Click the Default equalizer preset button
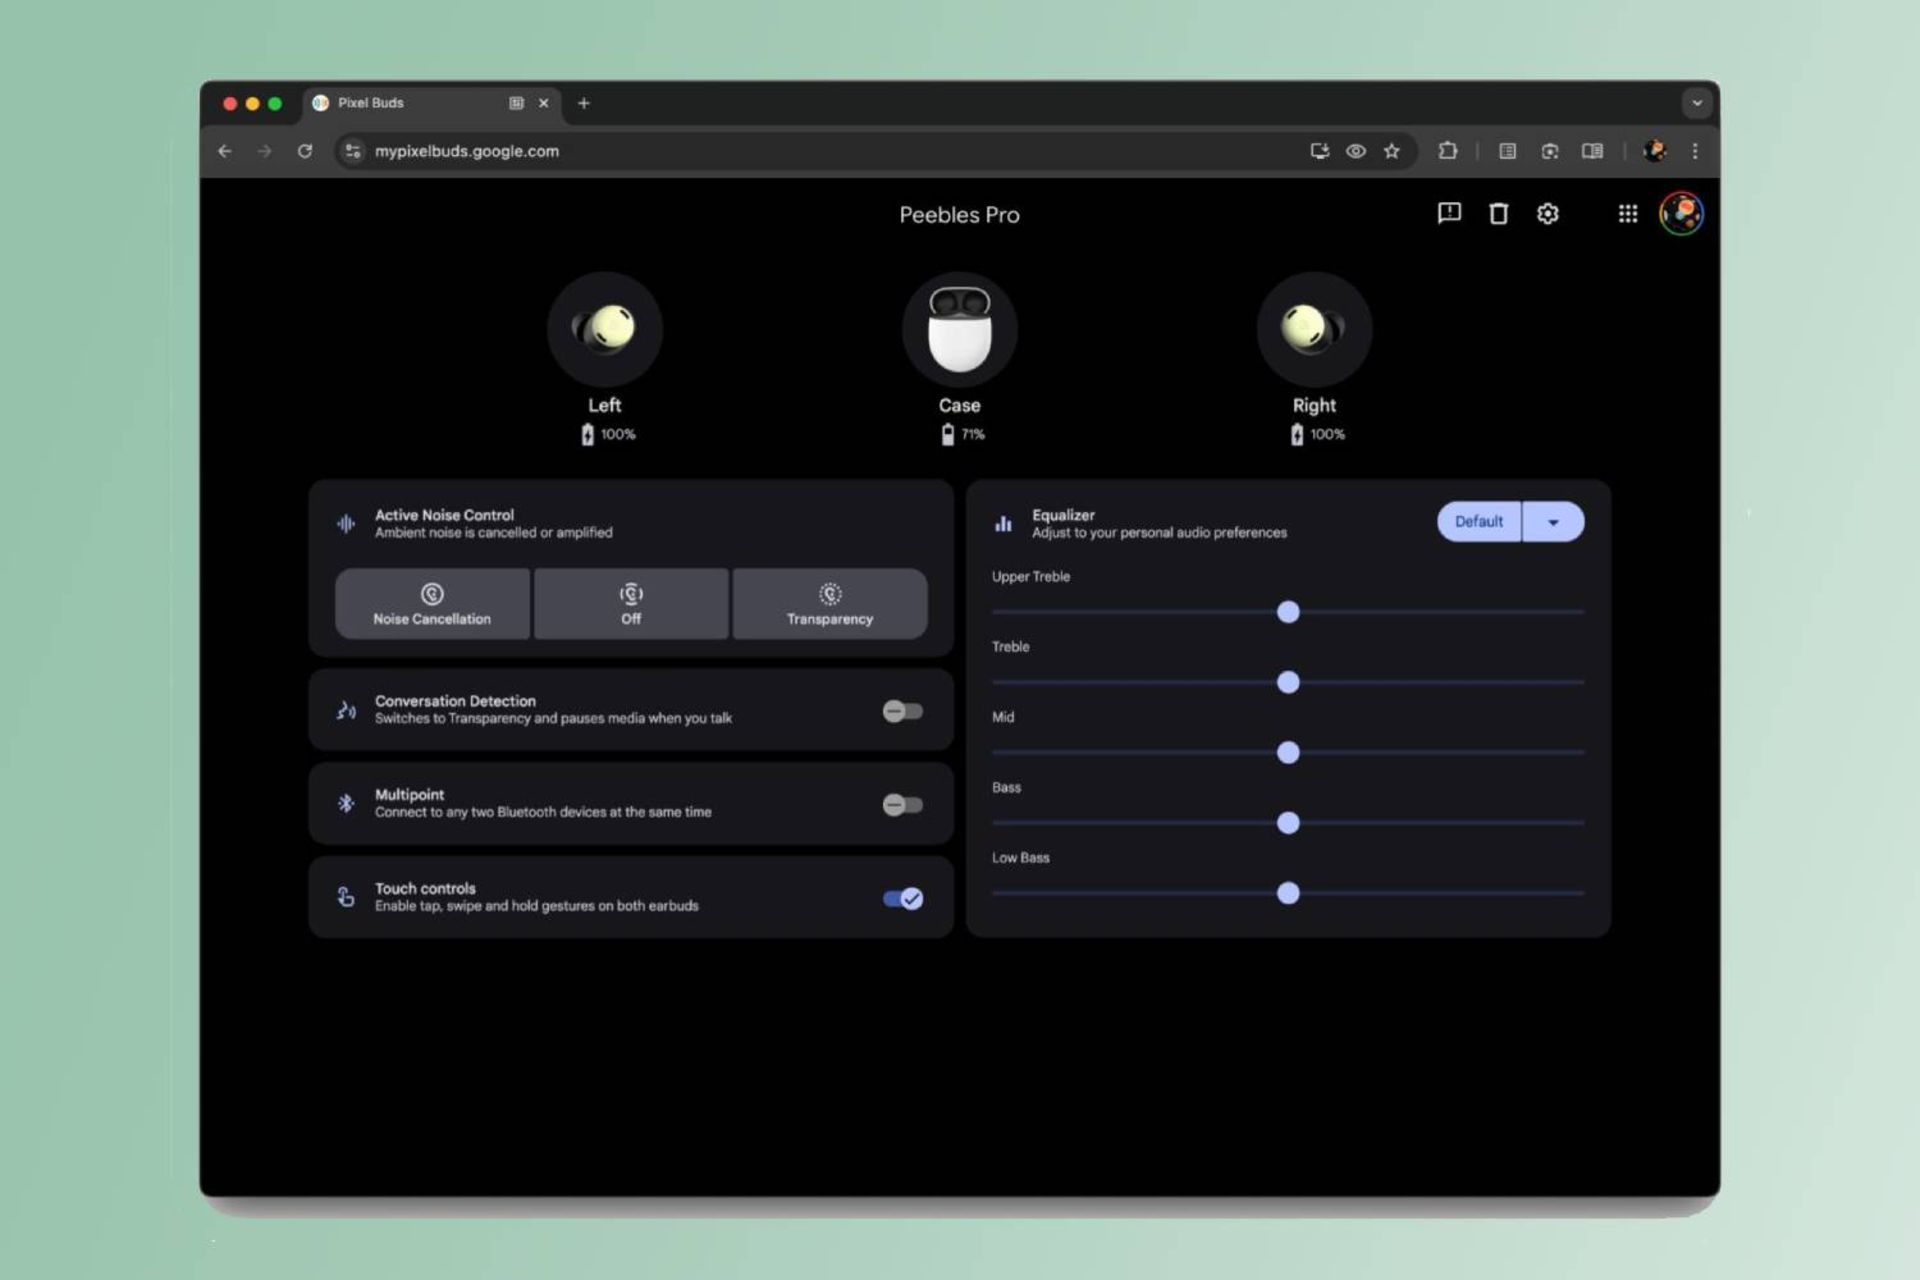Image resolution: width=1920 pixels, height=1280 pixels. (1479, 522)
